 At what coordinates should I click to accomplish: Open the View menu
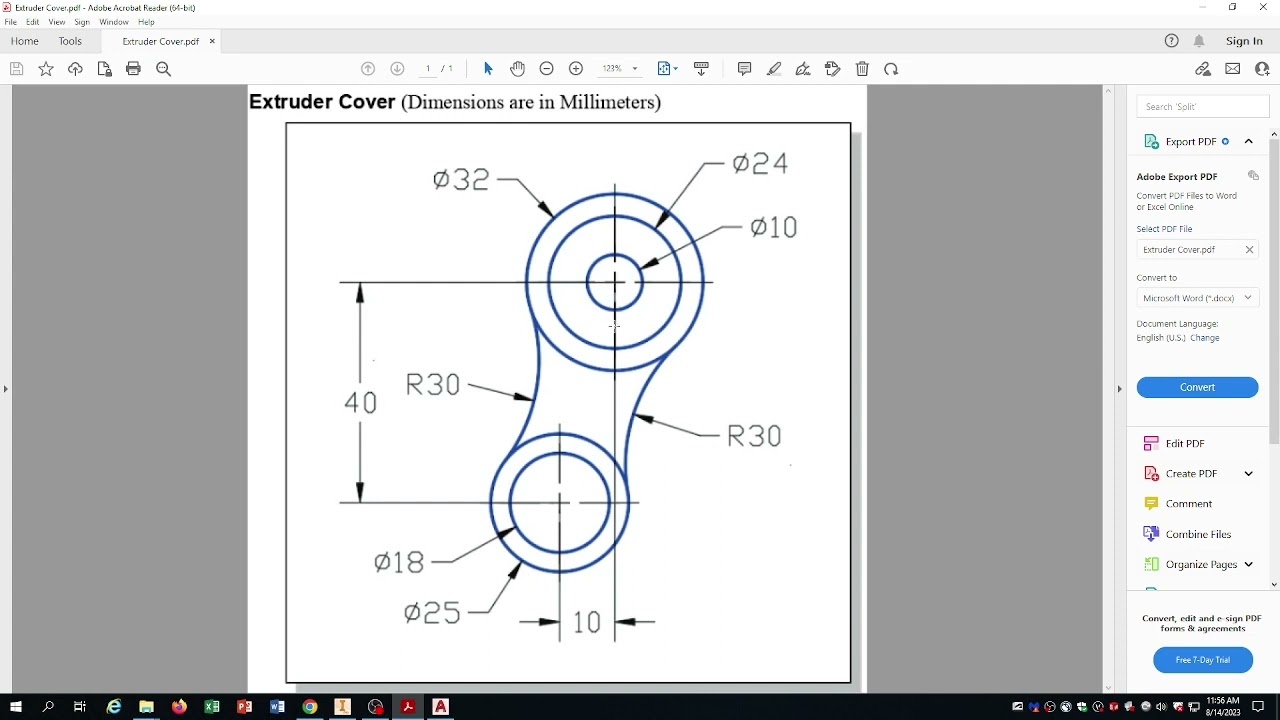click(57, 22)
